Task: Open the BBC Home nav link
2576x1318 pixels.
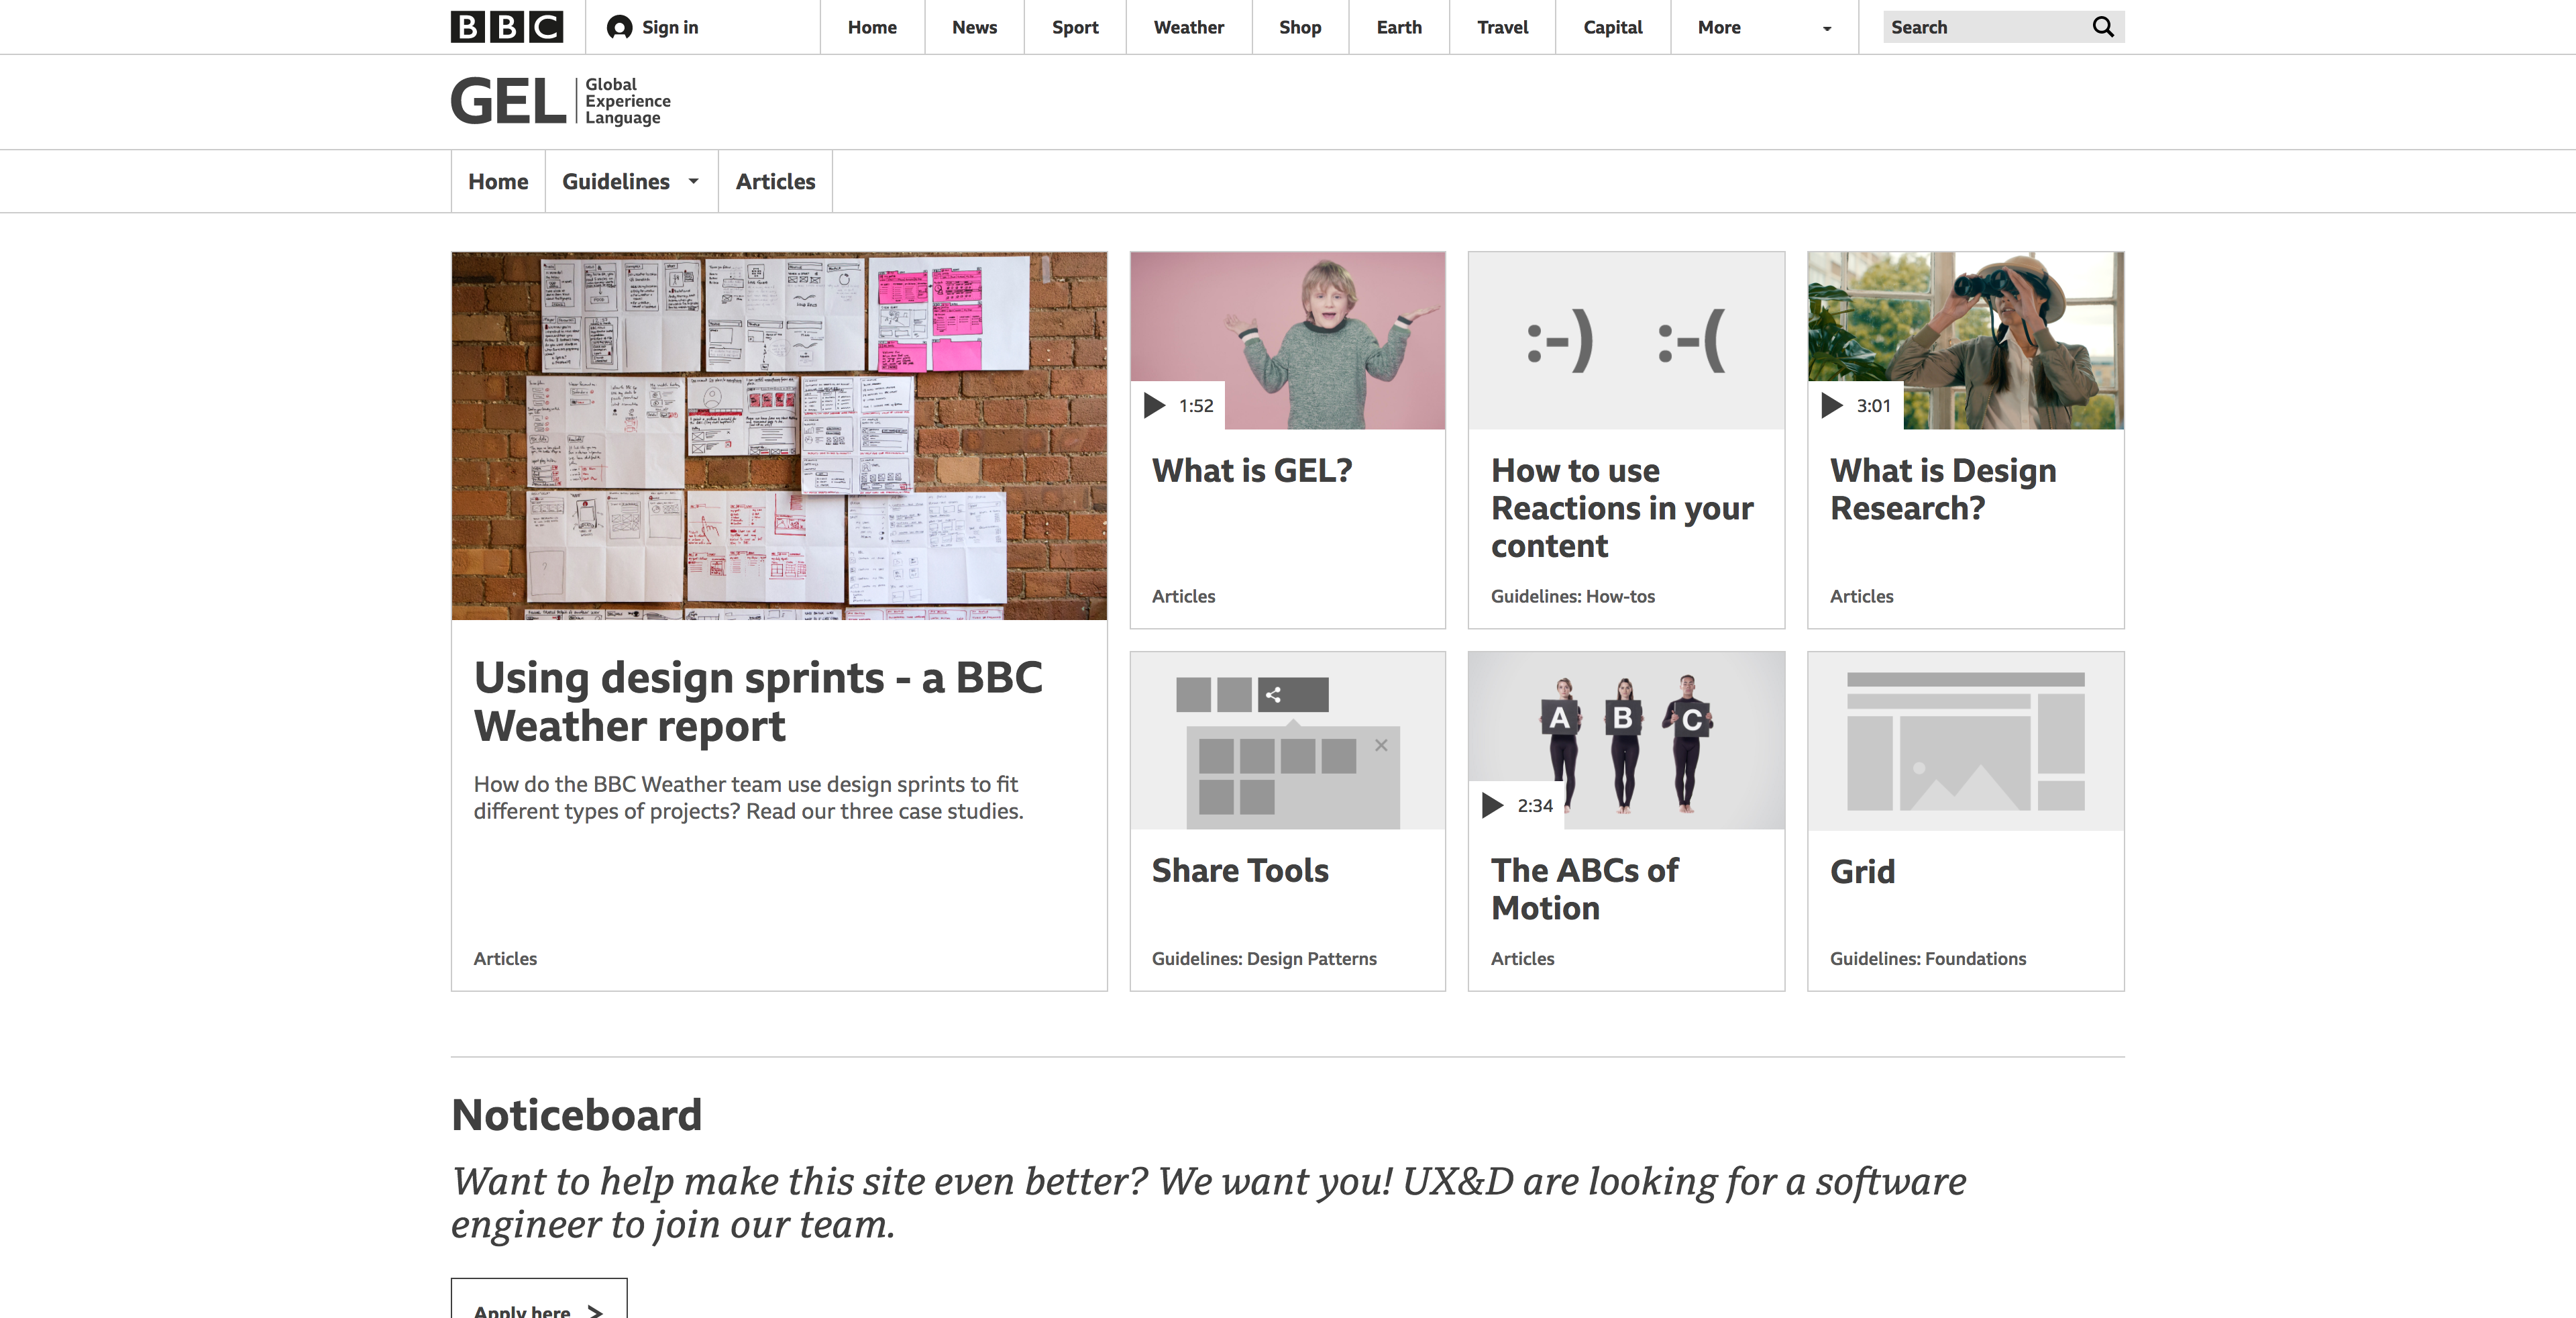Action: (872, 27)
